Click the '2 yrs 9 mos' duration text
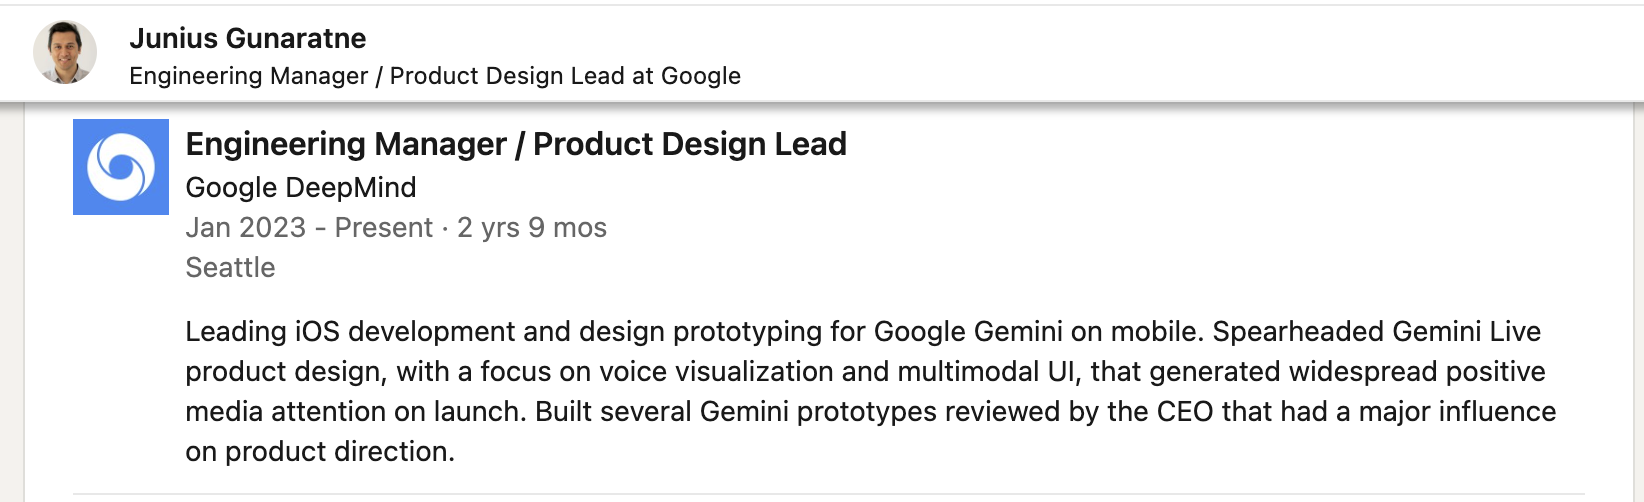This screenshot has width=1644, height=502. click(x=532, y=228)
